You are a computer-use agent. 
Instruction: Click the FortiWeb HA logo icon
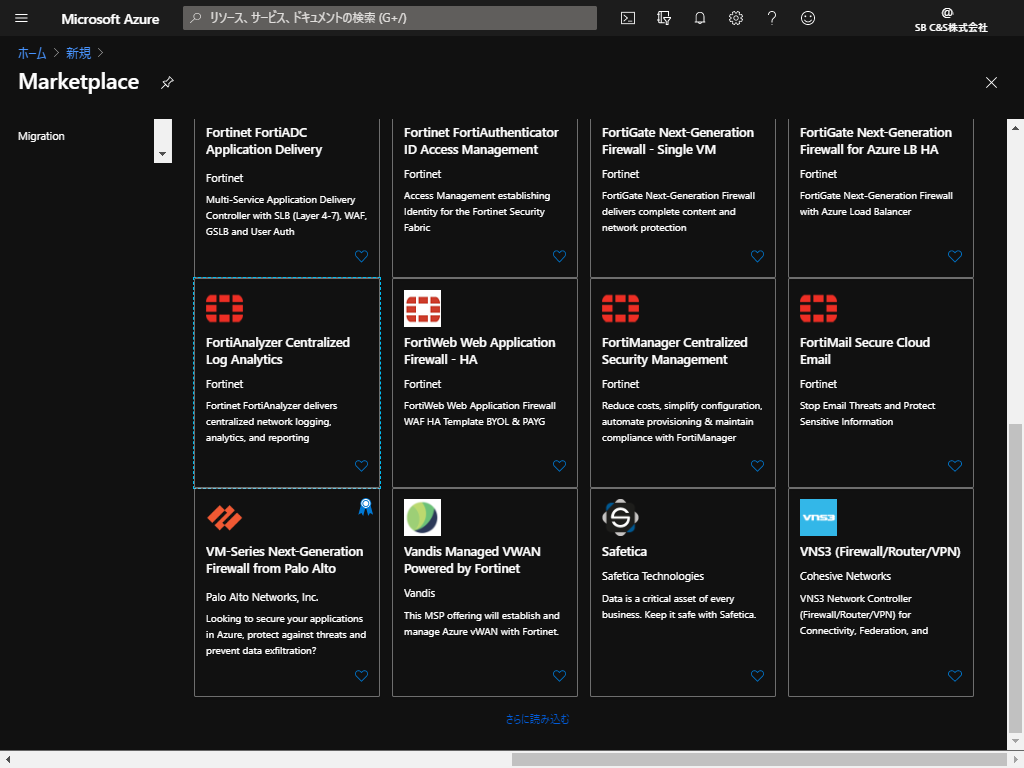coord(423,308)
